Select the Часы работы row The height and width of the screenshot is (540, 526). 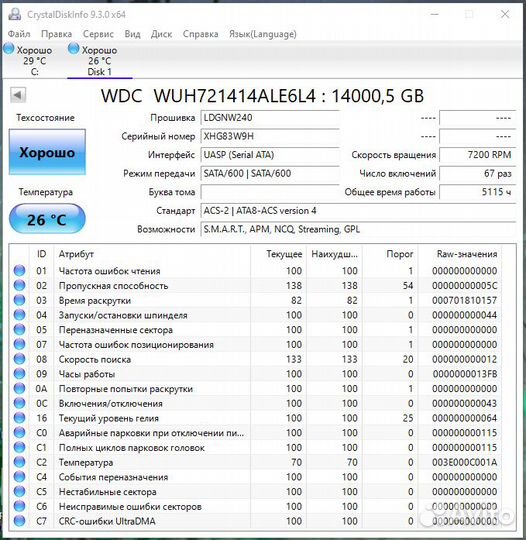(x=255, y=374)
